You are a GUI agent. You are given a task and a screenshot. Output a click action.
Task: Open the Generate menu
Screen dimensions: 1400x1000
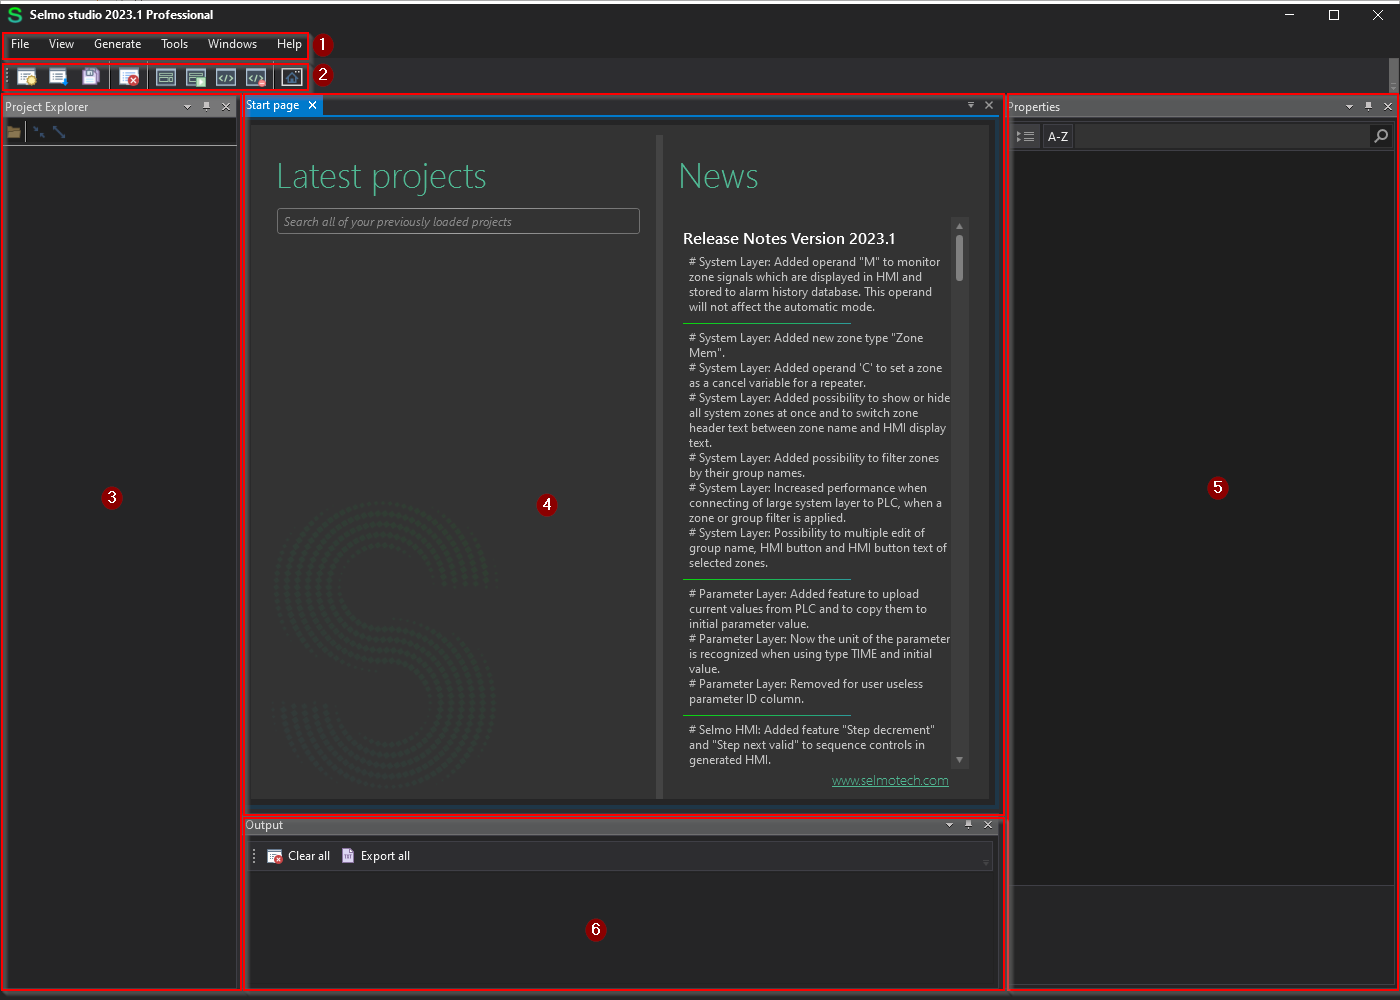(117, 44)
